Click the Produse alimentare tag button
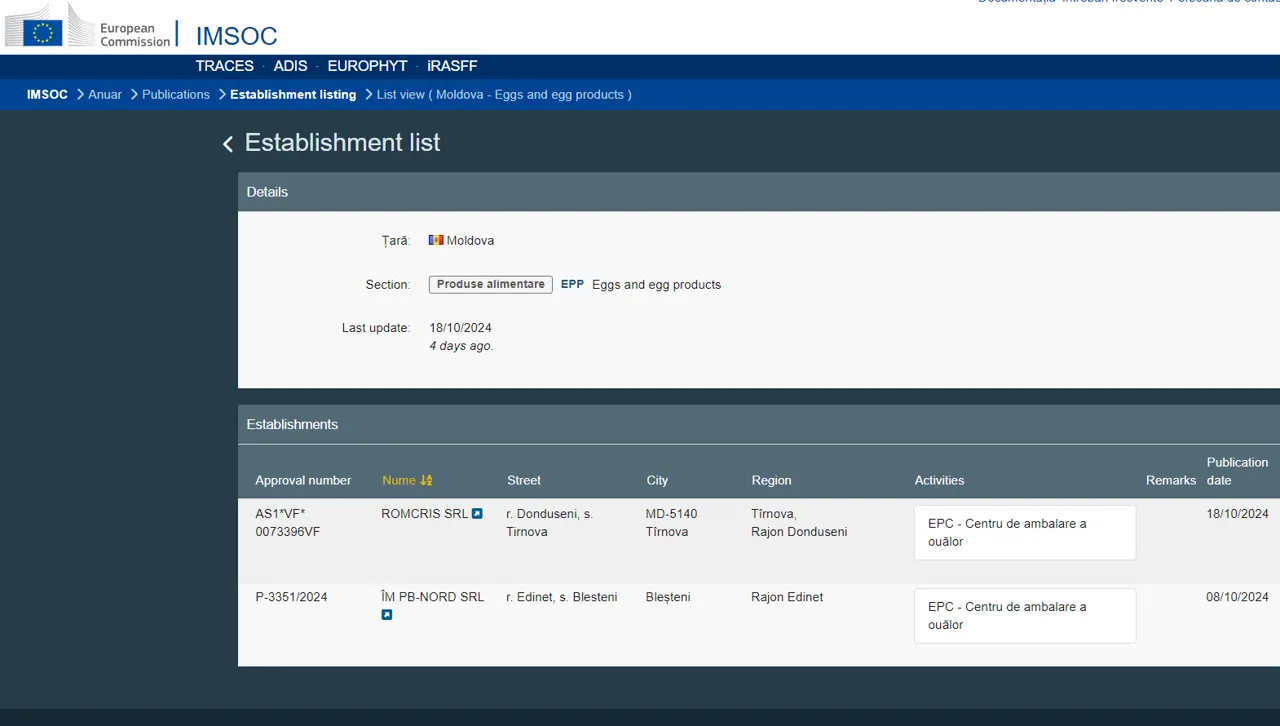Viewport: 1280px width, 726px height. click(x=491, y=285)
